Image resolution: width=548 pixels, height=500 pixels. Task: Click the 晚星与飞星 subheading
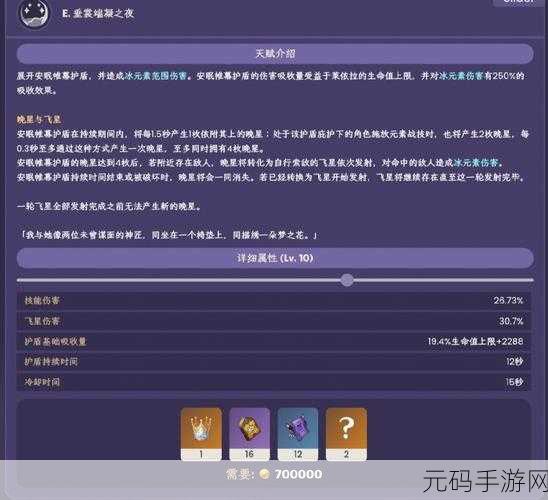pyautogui.click(x=39, y=120)
